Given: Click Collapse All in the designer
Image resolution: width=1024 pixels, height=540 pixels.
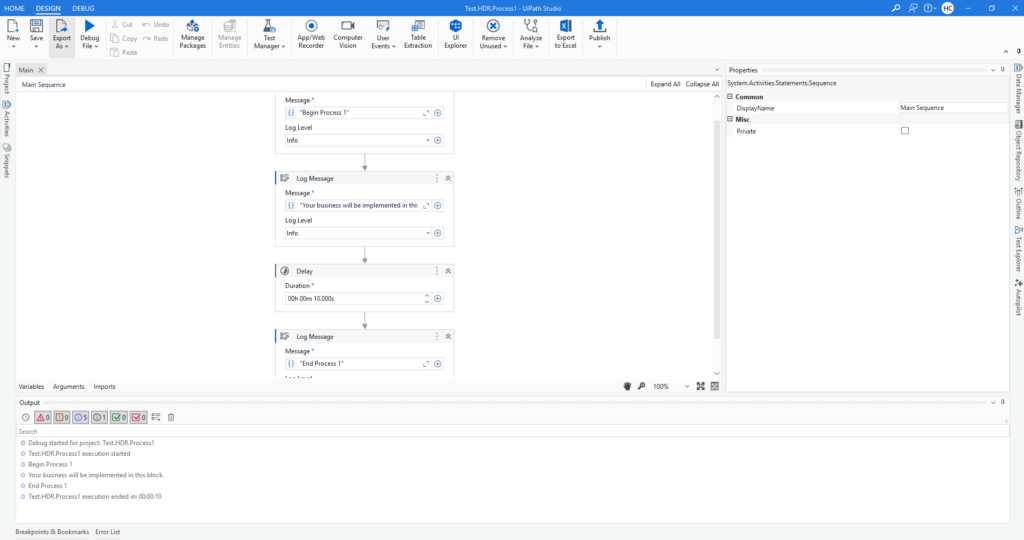Looking at the screenshot, I should tap(702, 84).
